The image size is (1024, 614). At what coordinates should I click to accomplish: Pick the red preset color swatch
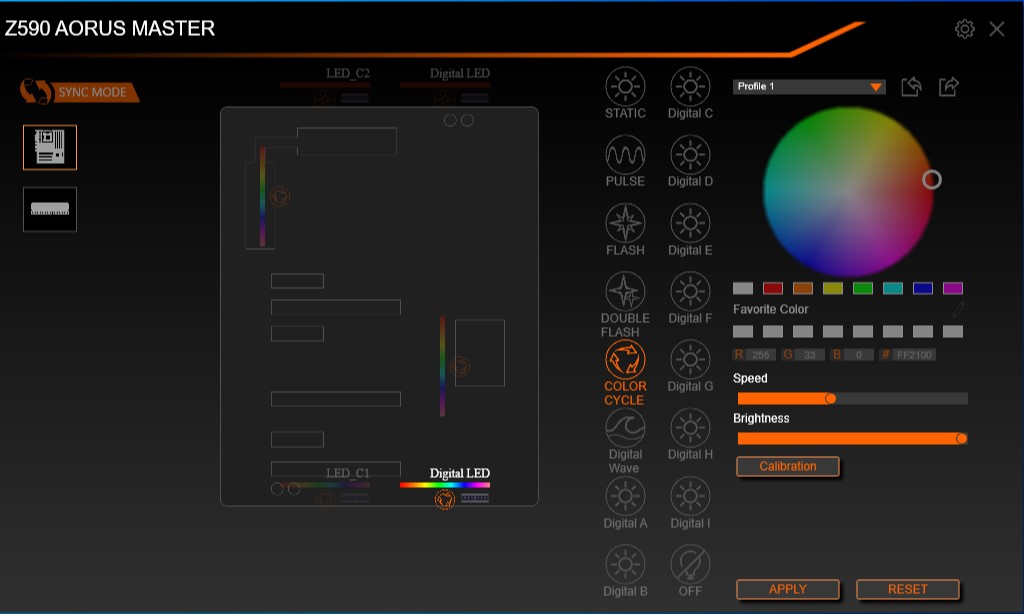point(773,288)
